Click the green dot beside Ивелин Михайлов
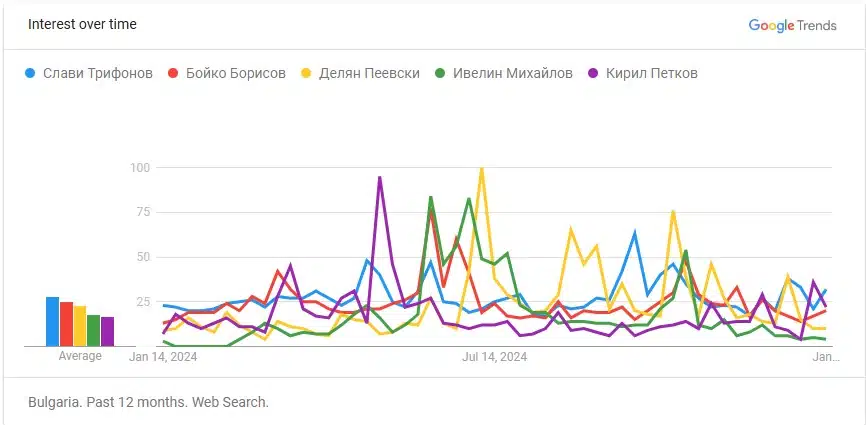The height and width of the screenshot is (425, 866). pyautogui.click(x=441, y=74)
